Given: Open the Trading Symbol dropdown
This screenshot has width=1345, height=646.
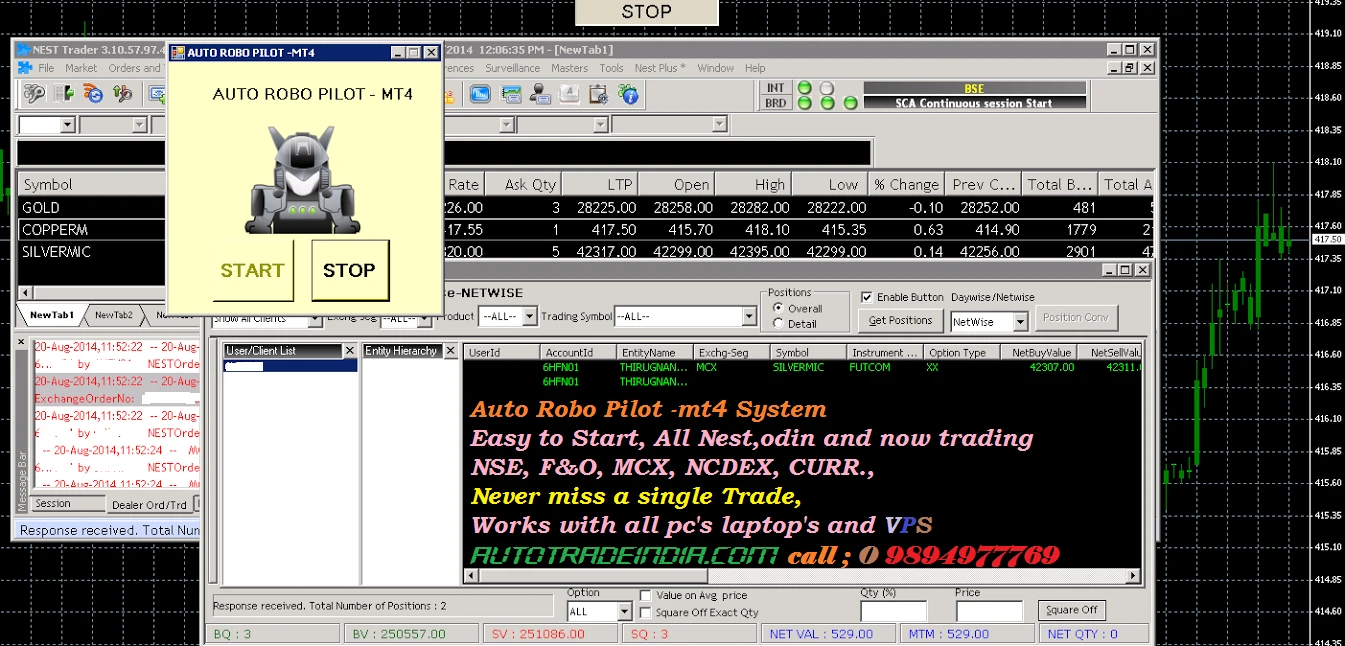Looking at the screenshot, I should tap(749, 316).
